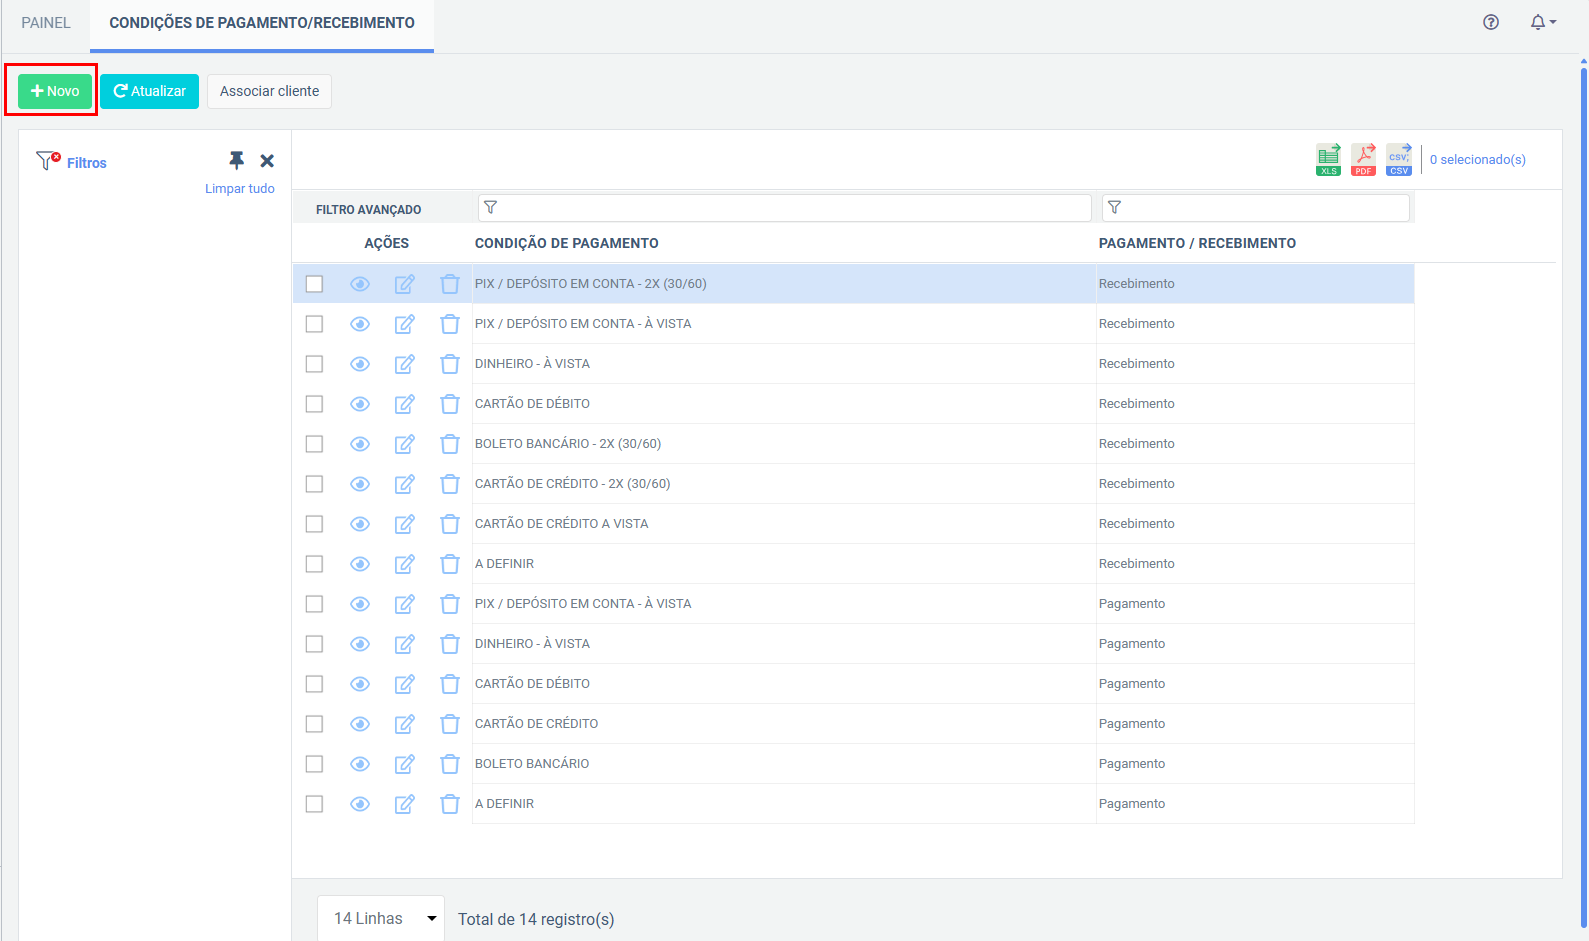The width and height of the screenshot is (1589, 941).
Task: Tick checkbox for Pagamento A DEFINIR row
Action: 314,804
